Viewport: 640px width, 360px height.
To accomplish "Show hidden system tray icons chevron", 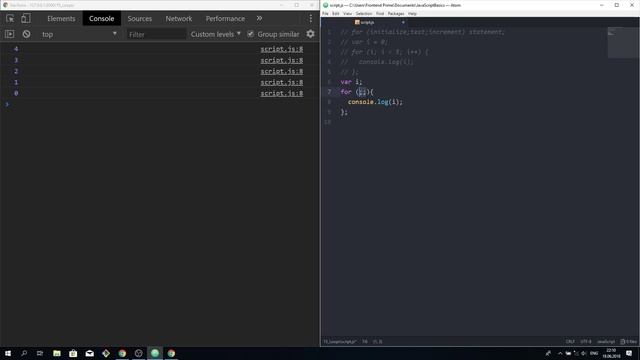I will click(x=560, y=353).
